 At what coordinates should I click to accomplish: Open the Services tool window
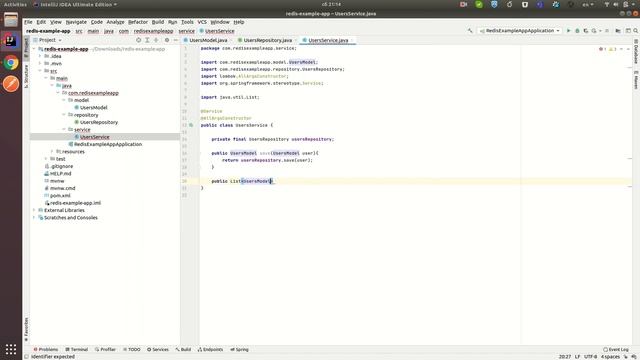pyautogui.click(x=158, y=350)
